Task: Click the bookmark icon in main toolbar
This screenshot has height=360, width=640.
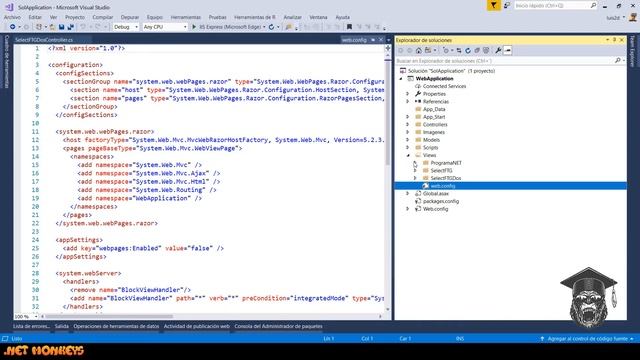Action: [349, 27]
